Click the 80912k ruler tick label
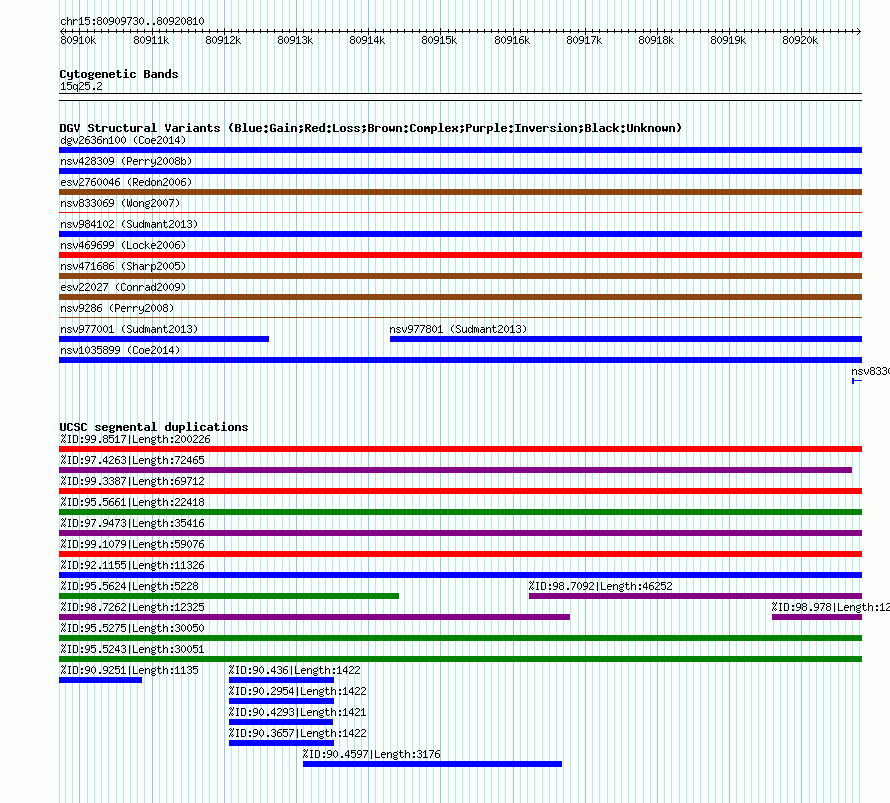Viewport: 890px width, 803px height. [x=223, y=40]
